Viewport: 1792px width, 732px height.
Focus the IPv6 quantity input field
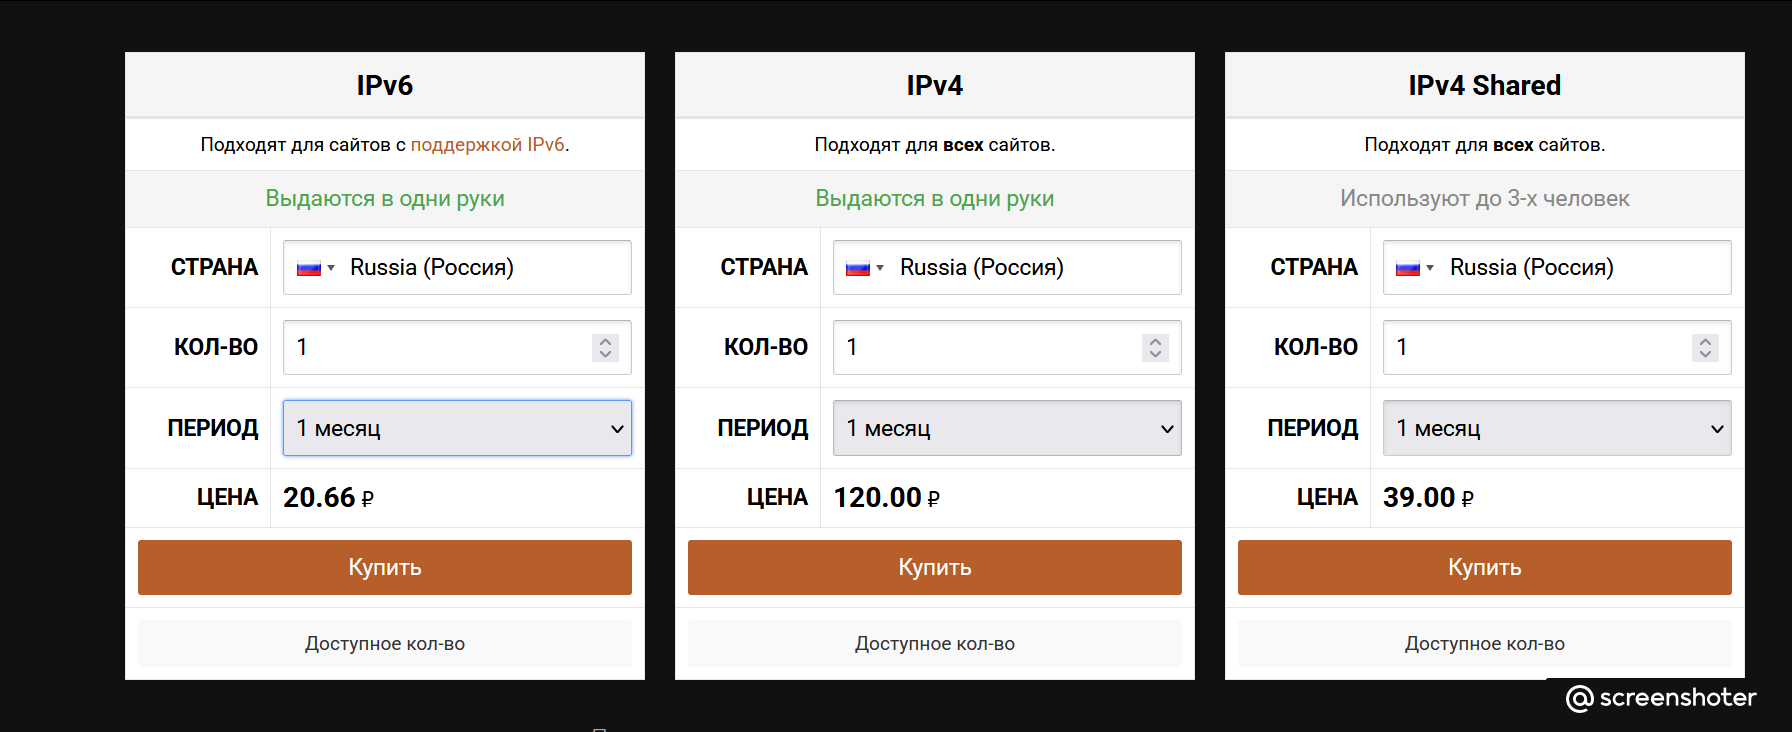(435, 347)
